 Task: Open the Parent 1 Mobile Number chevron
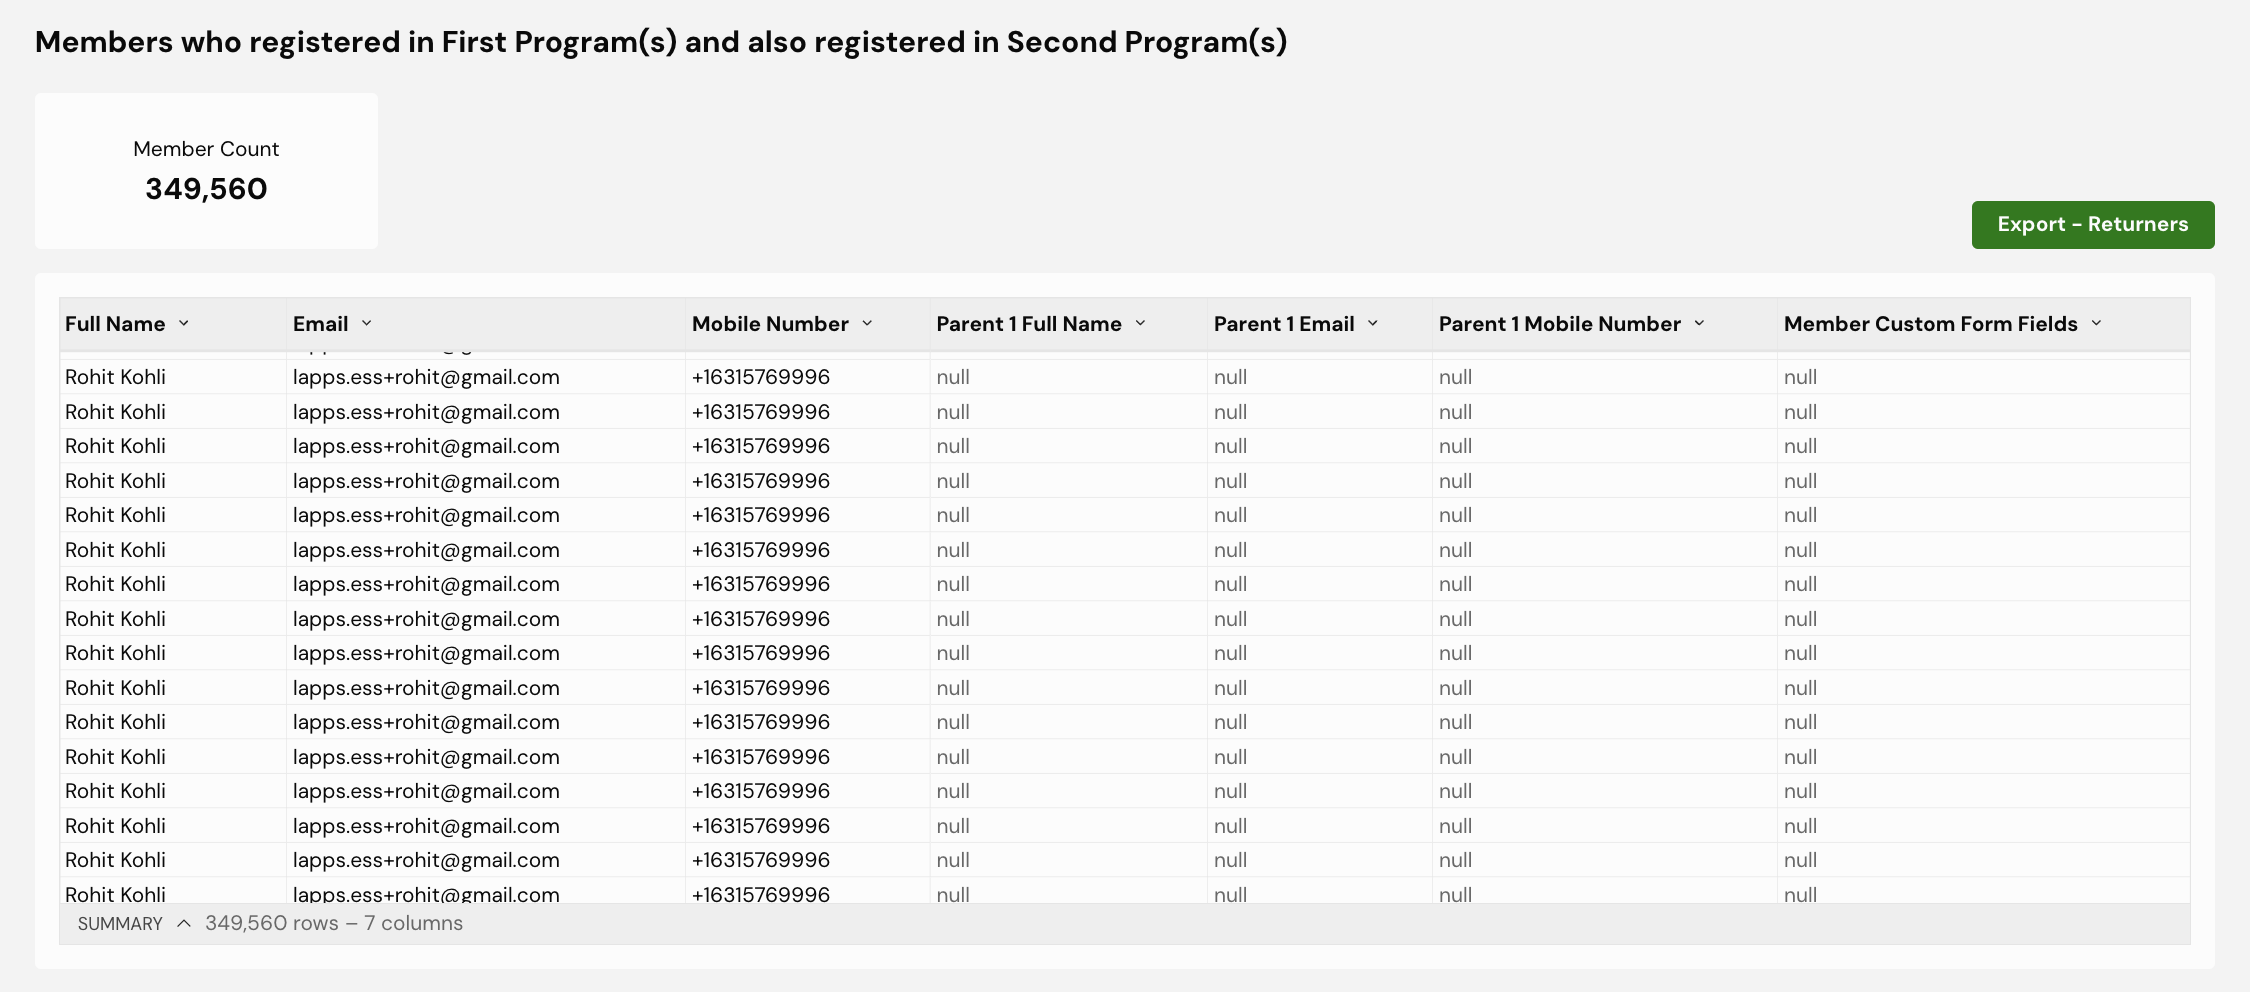point(1699,323)
